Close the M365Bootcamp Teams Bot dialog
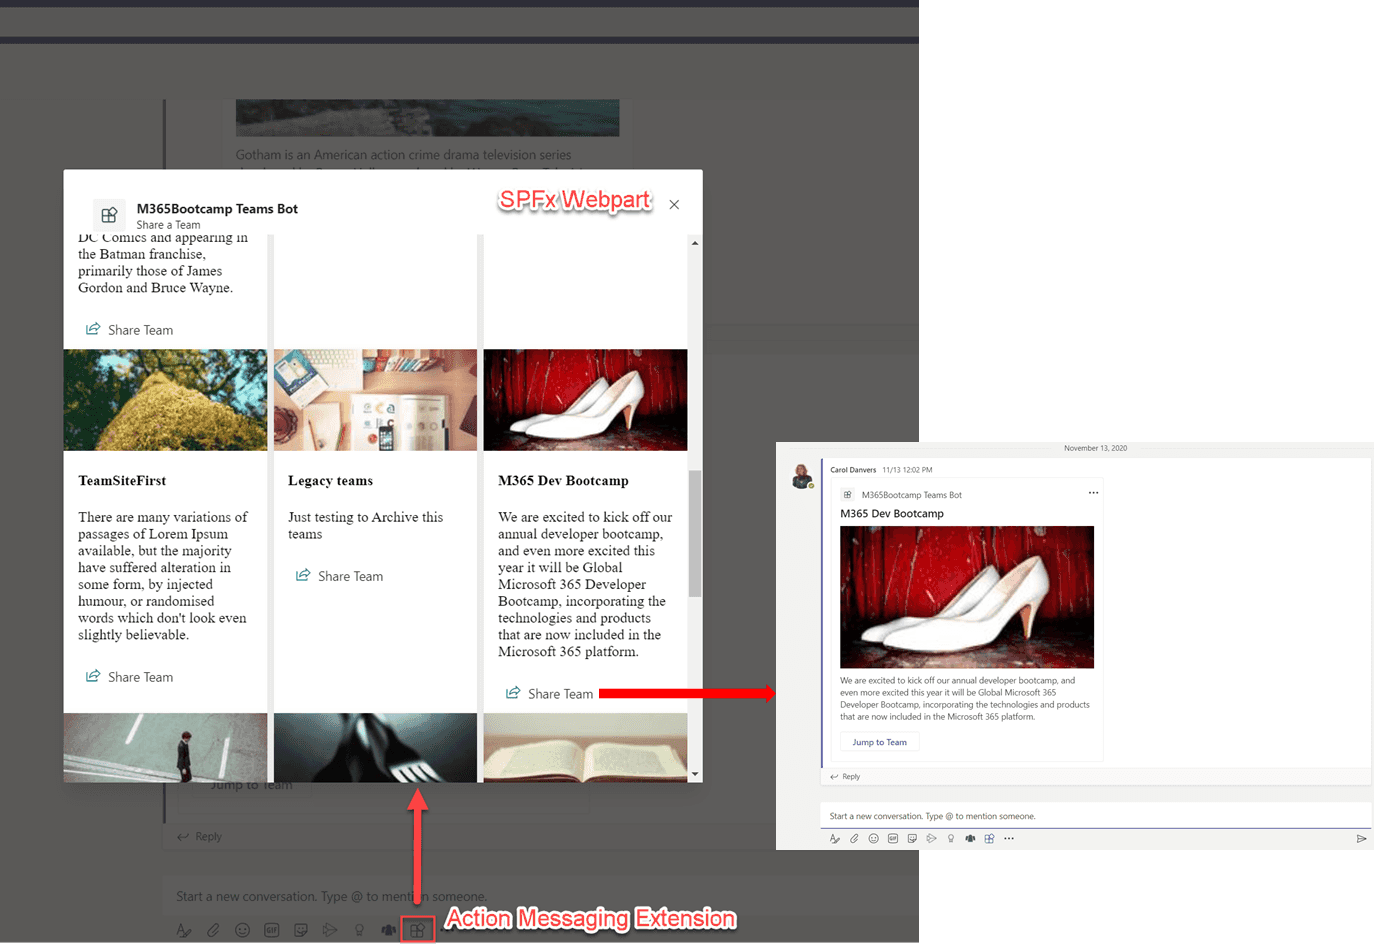Viewport: 1374px width, 944px height. 674,205
